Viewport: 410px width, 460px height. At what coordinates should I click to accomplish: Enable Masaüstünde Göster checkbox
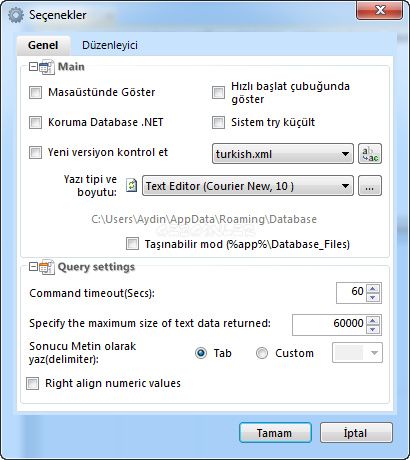tap(35, 92)
